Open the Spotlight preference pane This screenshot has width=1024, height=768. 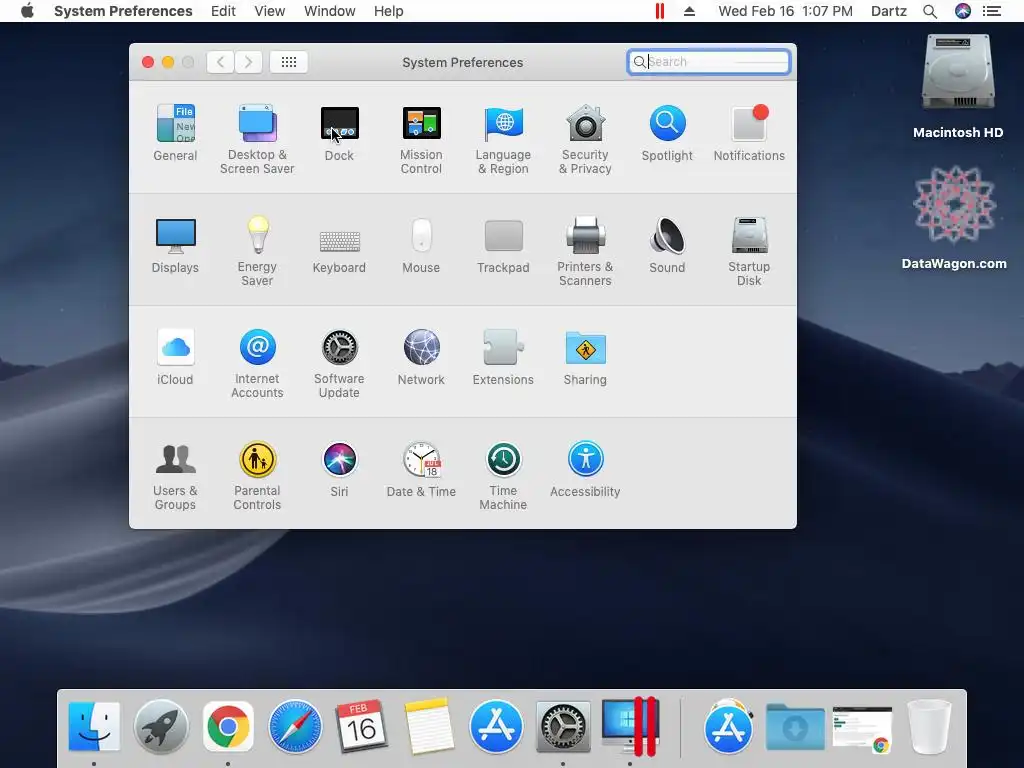[667, 133]
